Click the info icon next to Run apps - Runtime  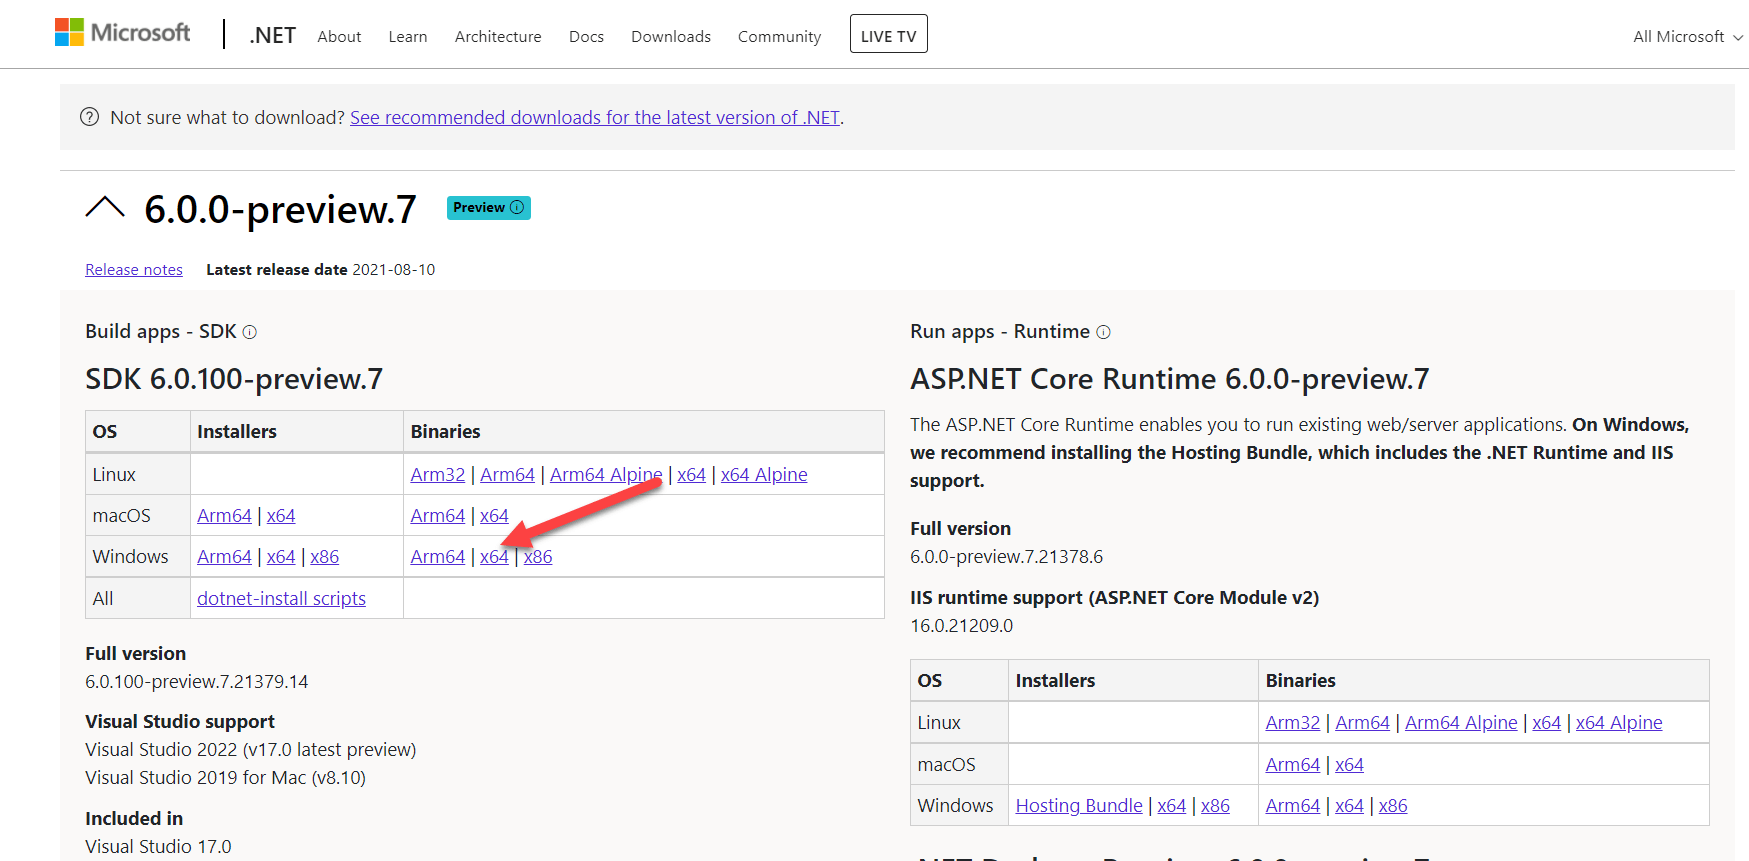(x=1103, y=332)
